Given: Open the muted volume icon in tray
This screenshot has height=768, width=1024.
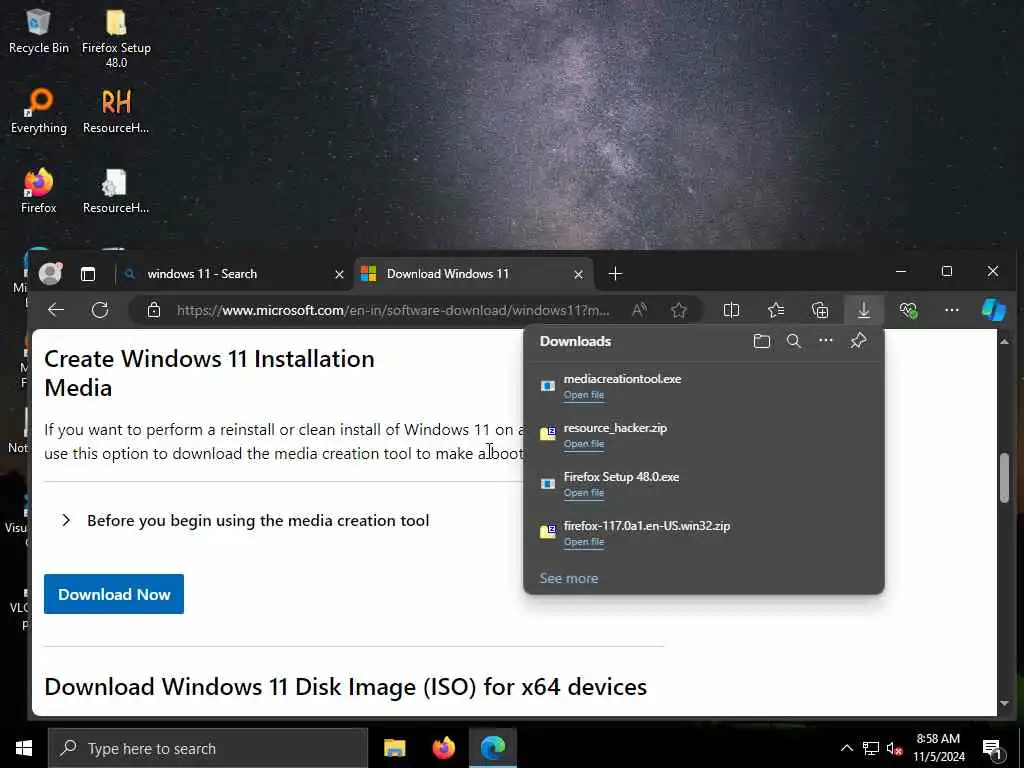Looking at the screenshot, I should [x=895, y=748].
